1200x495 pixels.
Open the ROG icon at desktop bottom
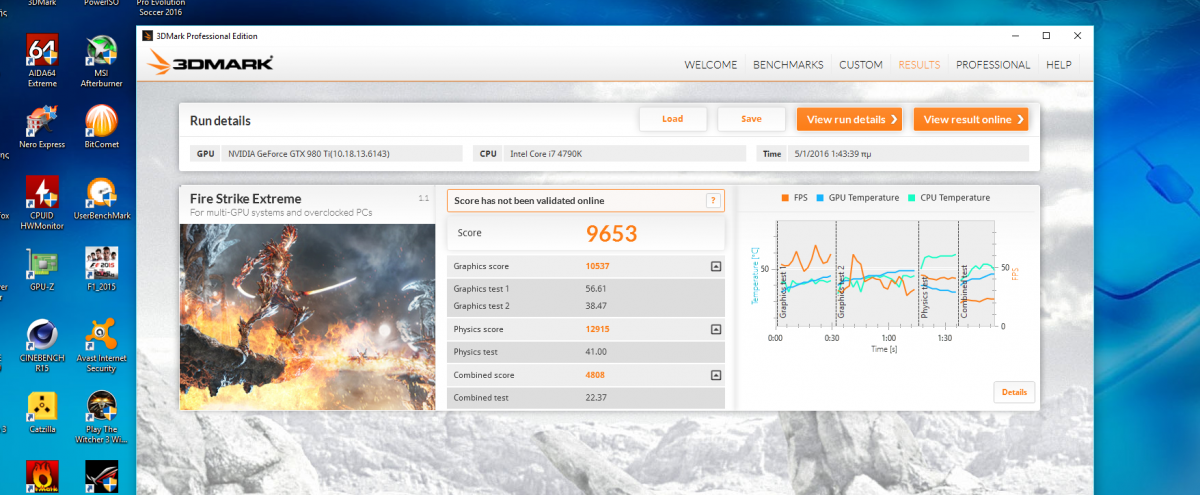point(101,476)
